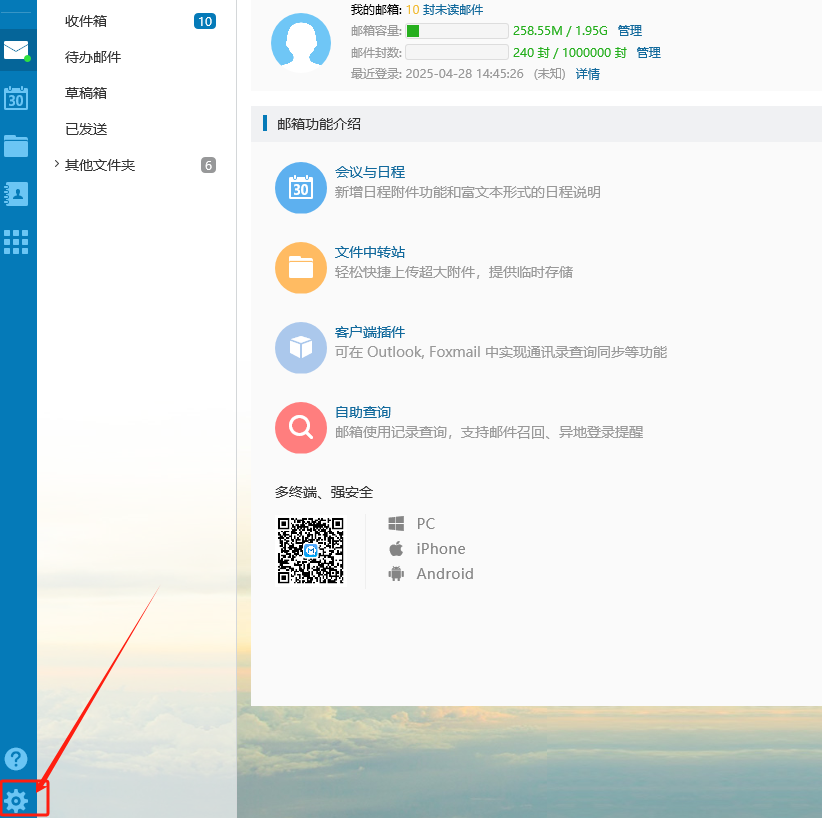Select 草稿箱 drafts folder
The image size is (822, 818).
(x=86, y=93)
